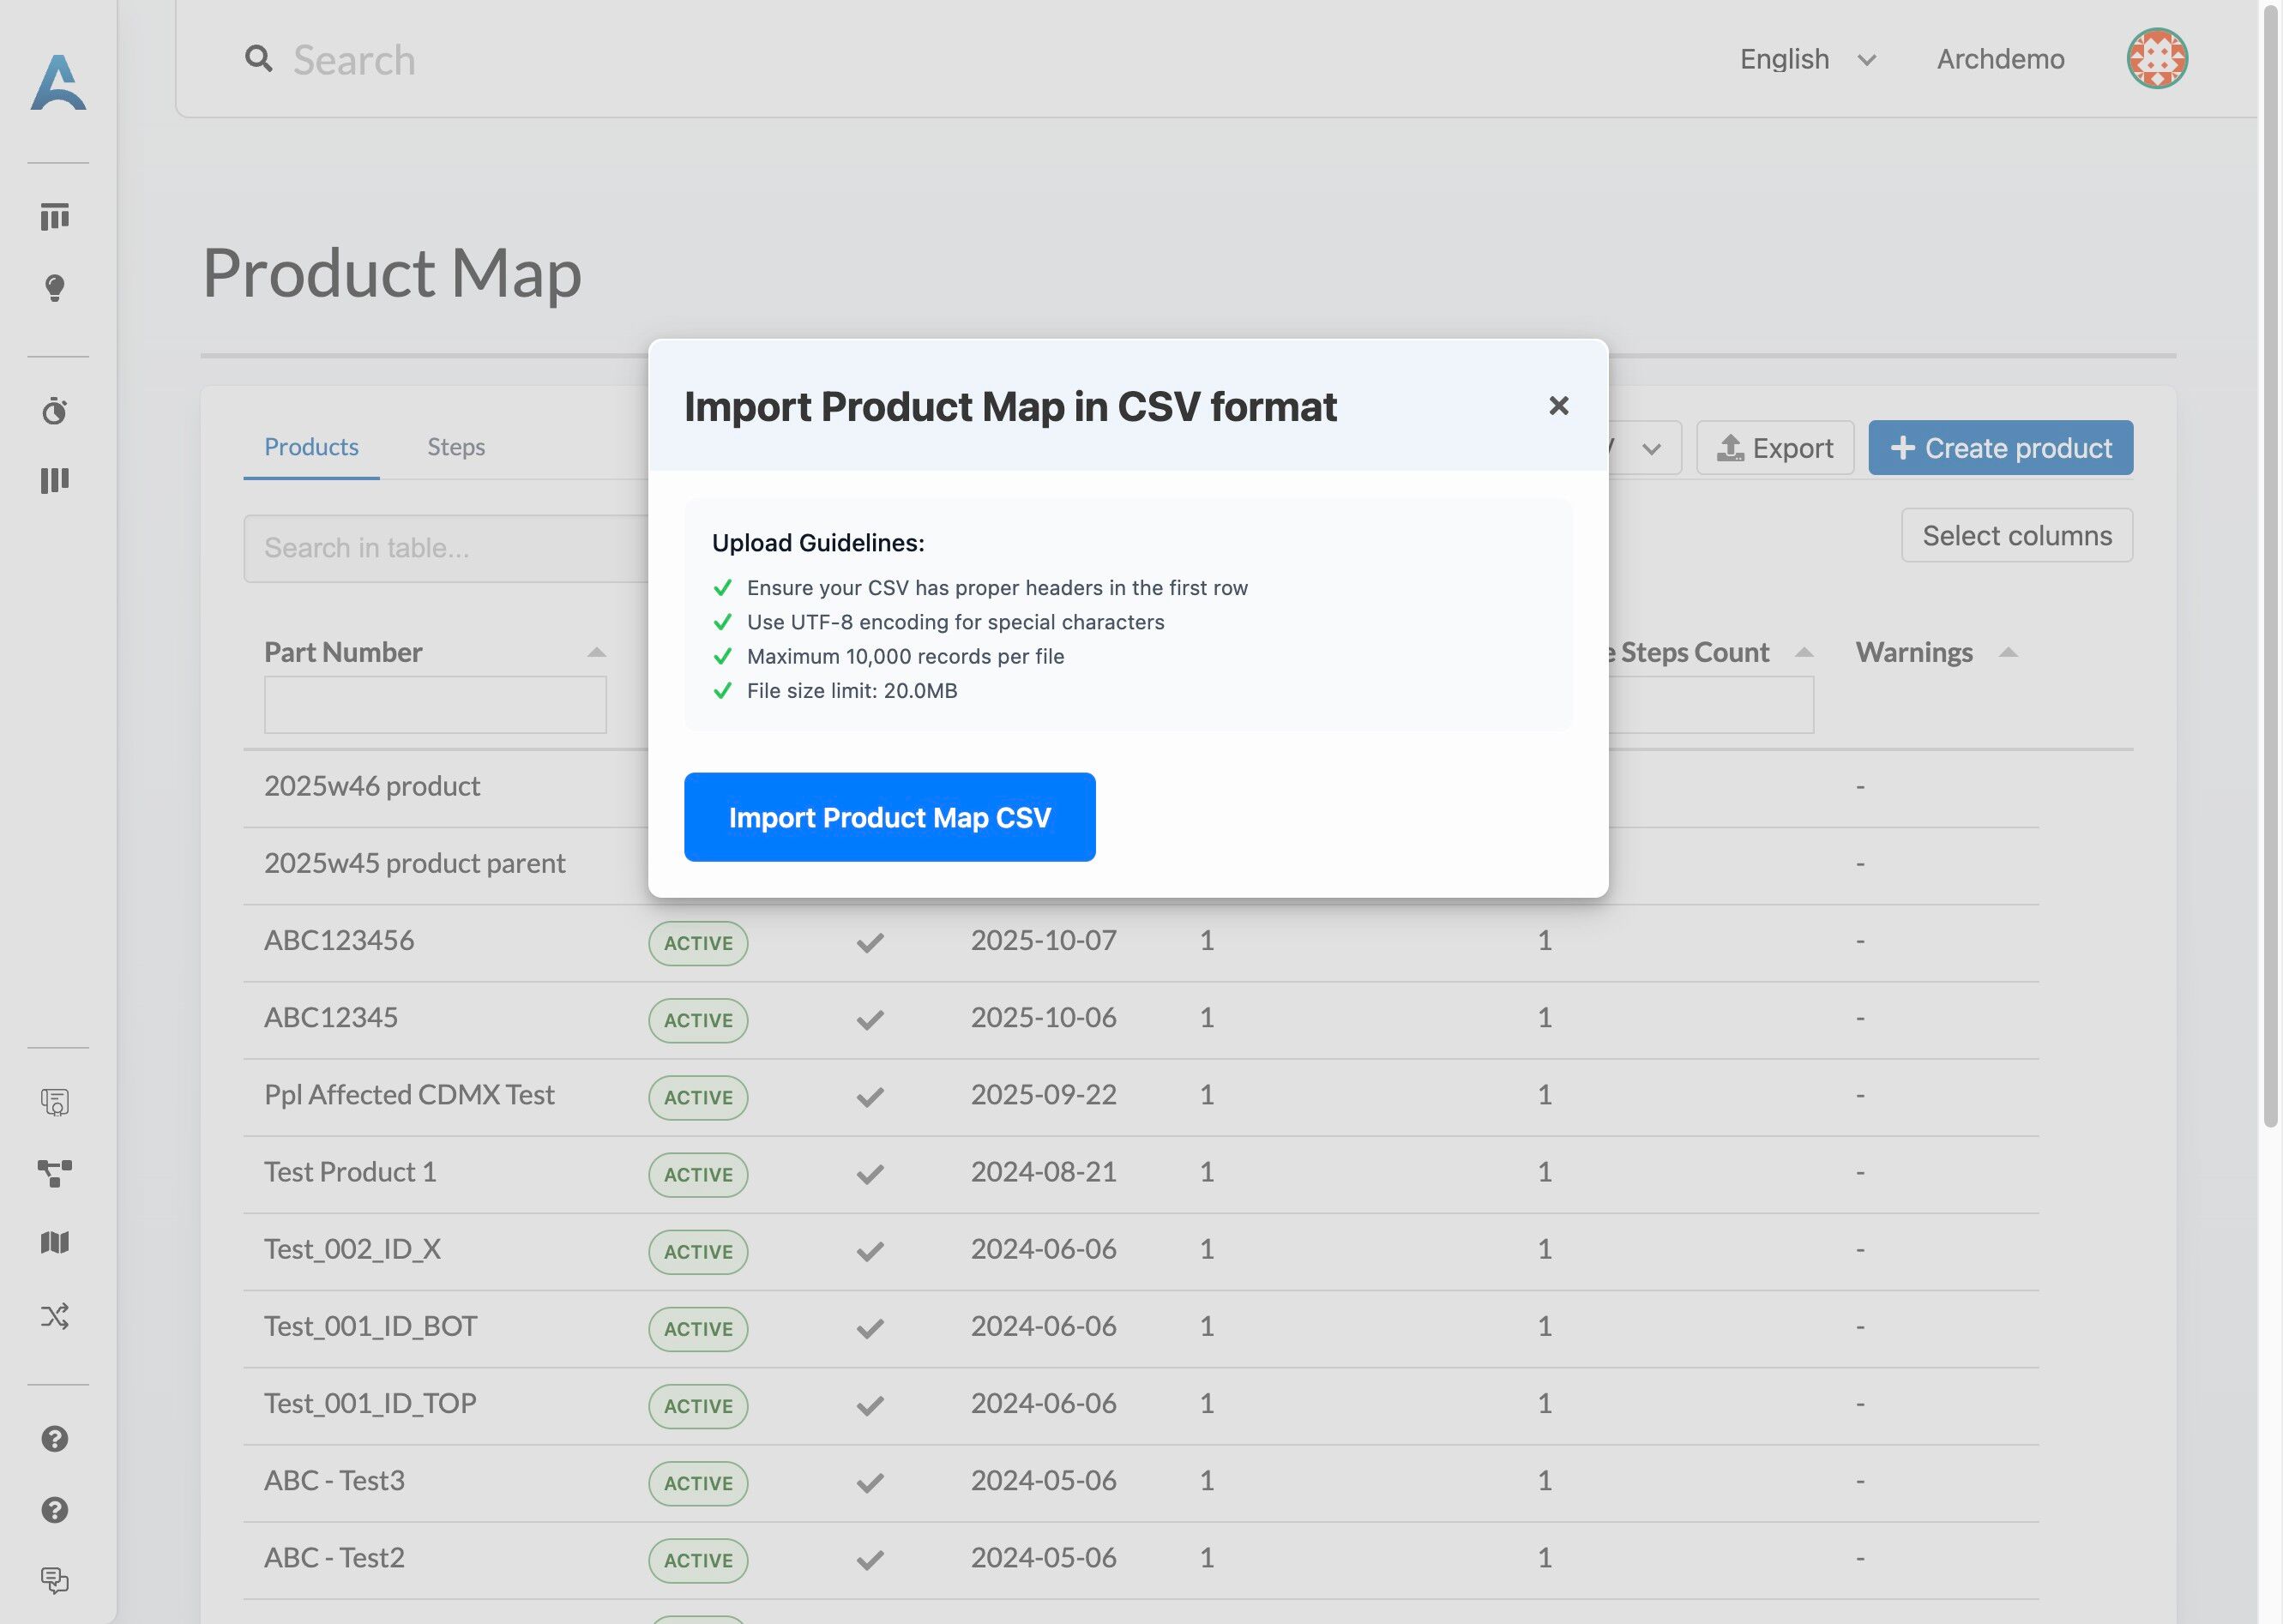Click the certificate icon in sidebar
Image resolution: width=2283 pixels, height=1624 pixels.
[55, 1102]
